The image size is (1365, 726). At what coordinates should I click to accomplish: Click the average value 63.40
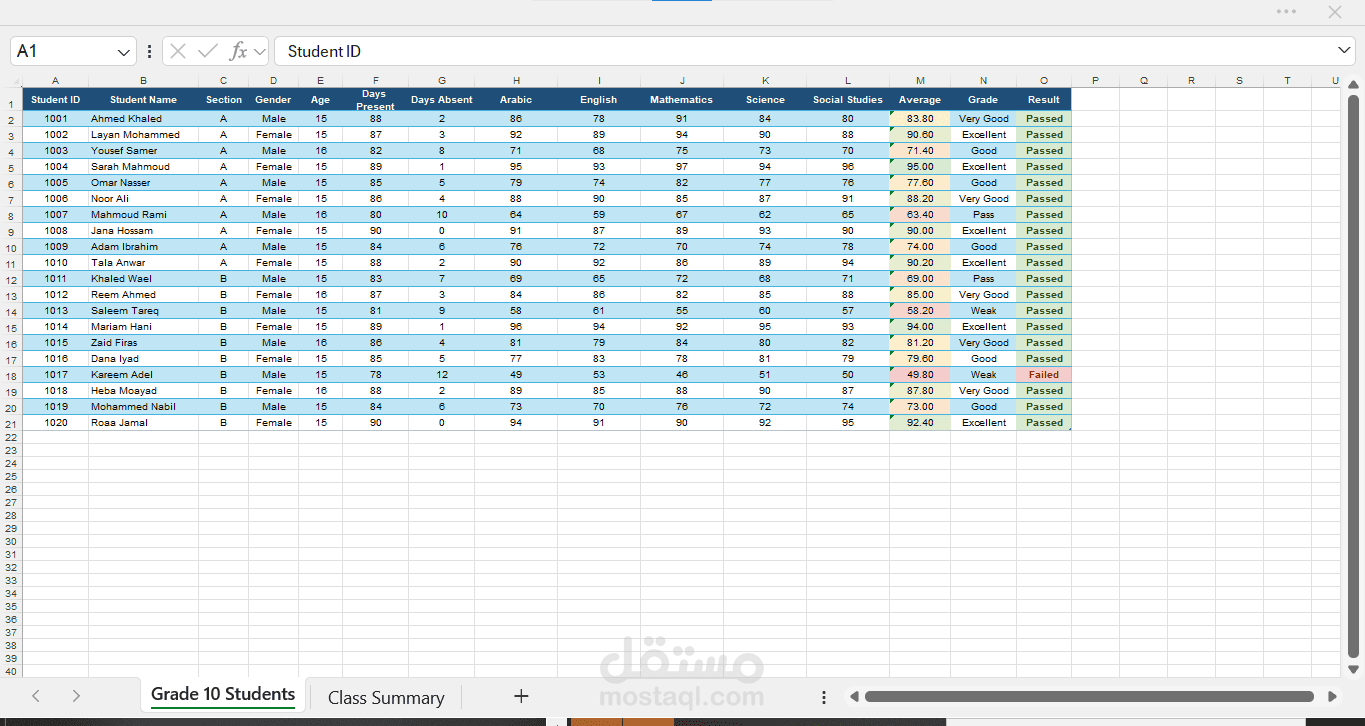pyautogui.click(x=920, y=215)
